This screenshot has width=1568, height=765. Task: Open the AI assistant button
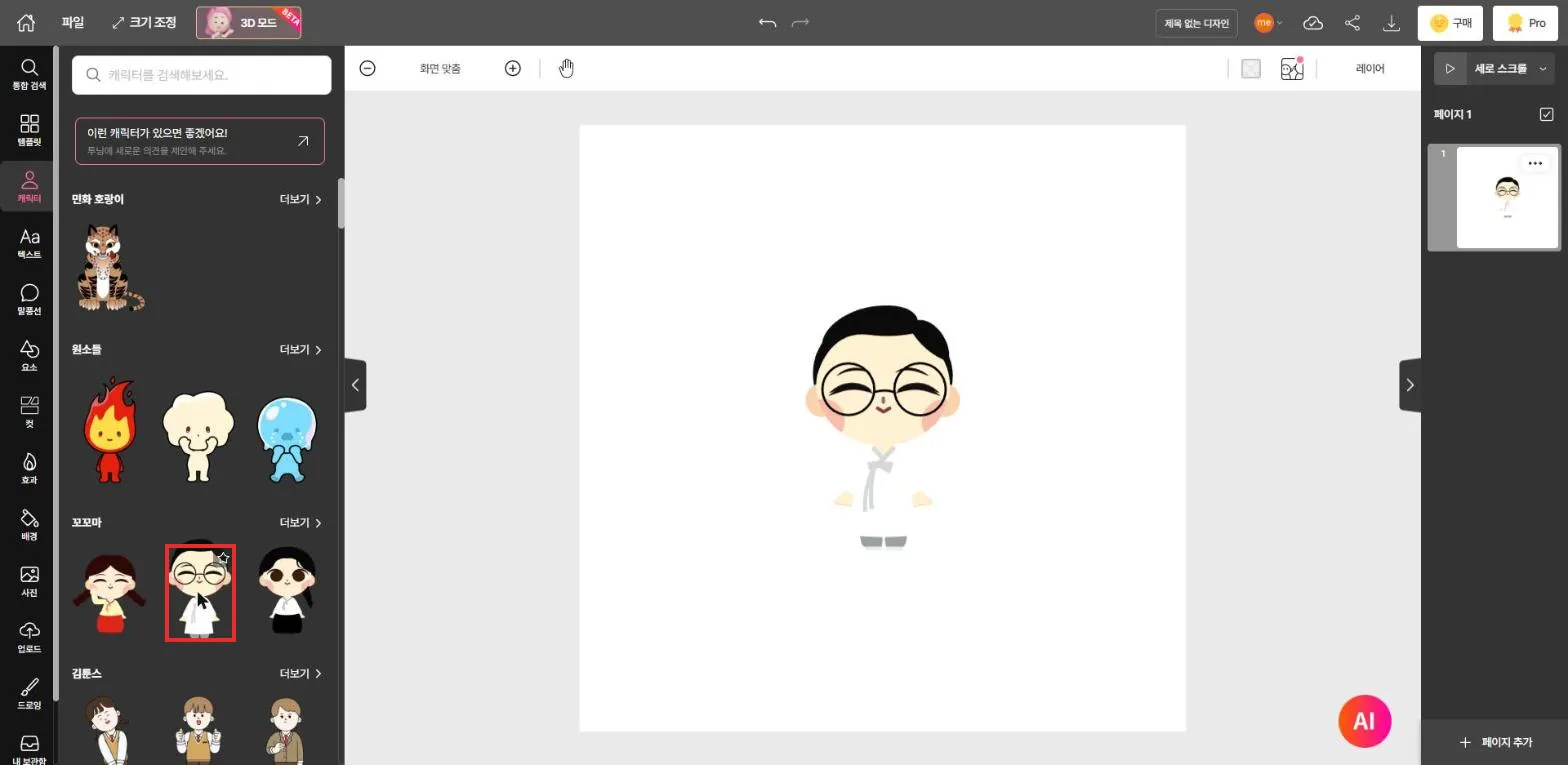1365,721
